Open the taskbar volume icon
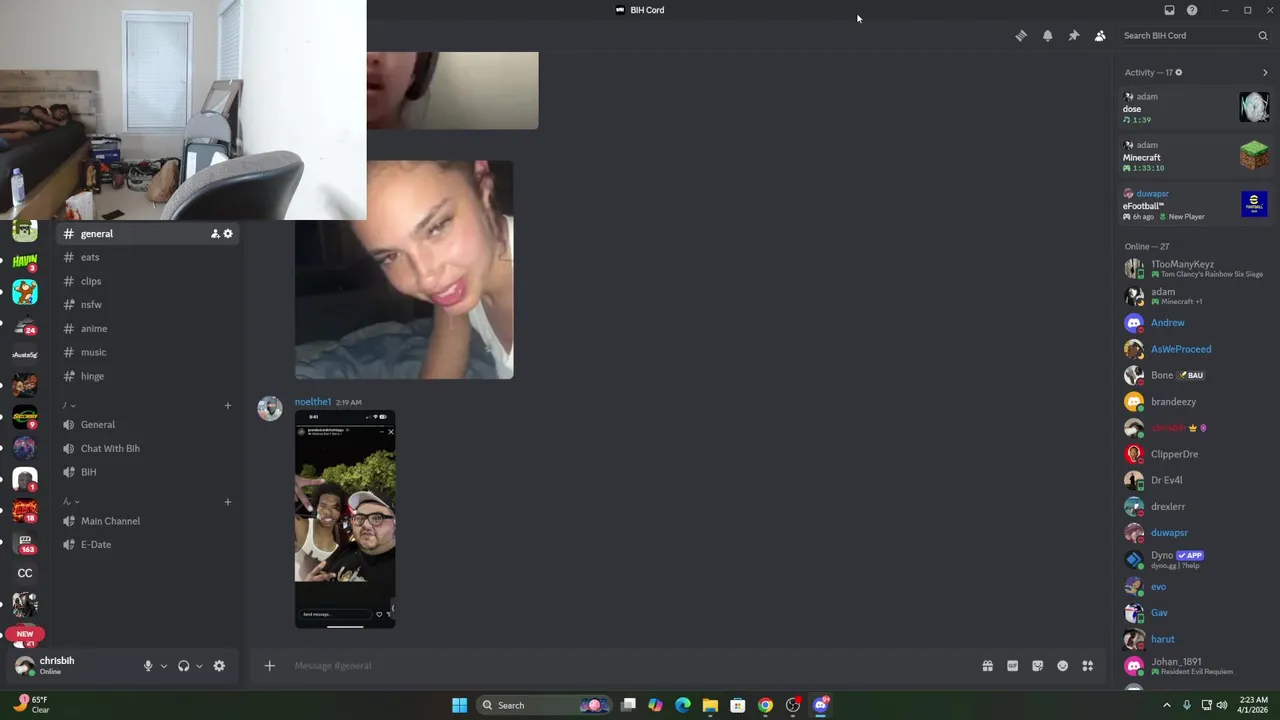 [x=1222, y=705]
